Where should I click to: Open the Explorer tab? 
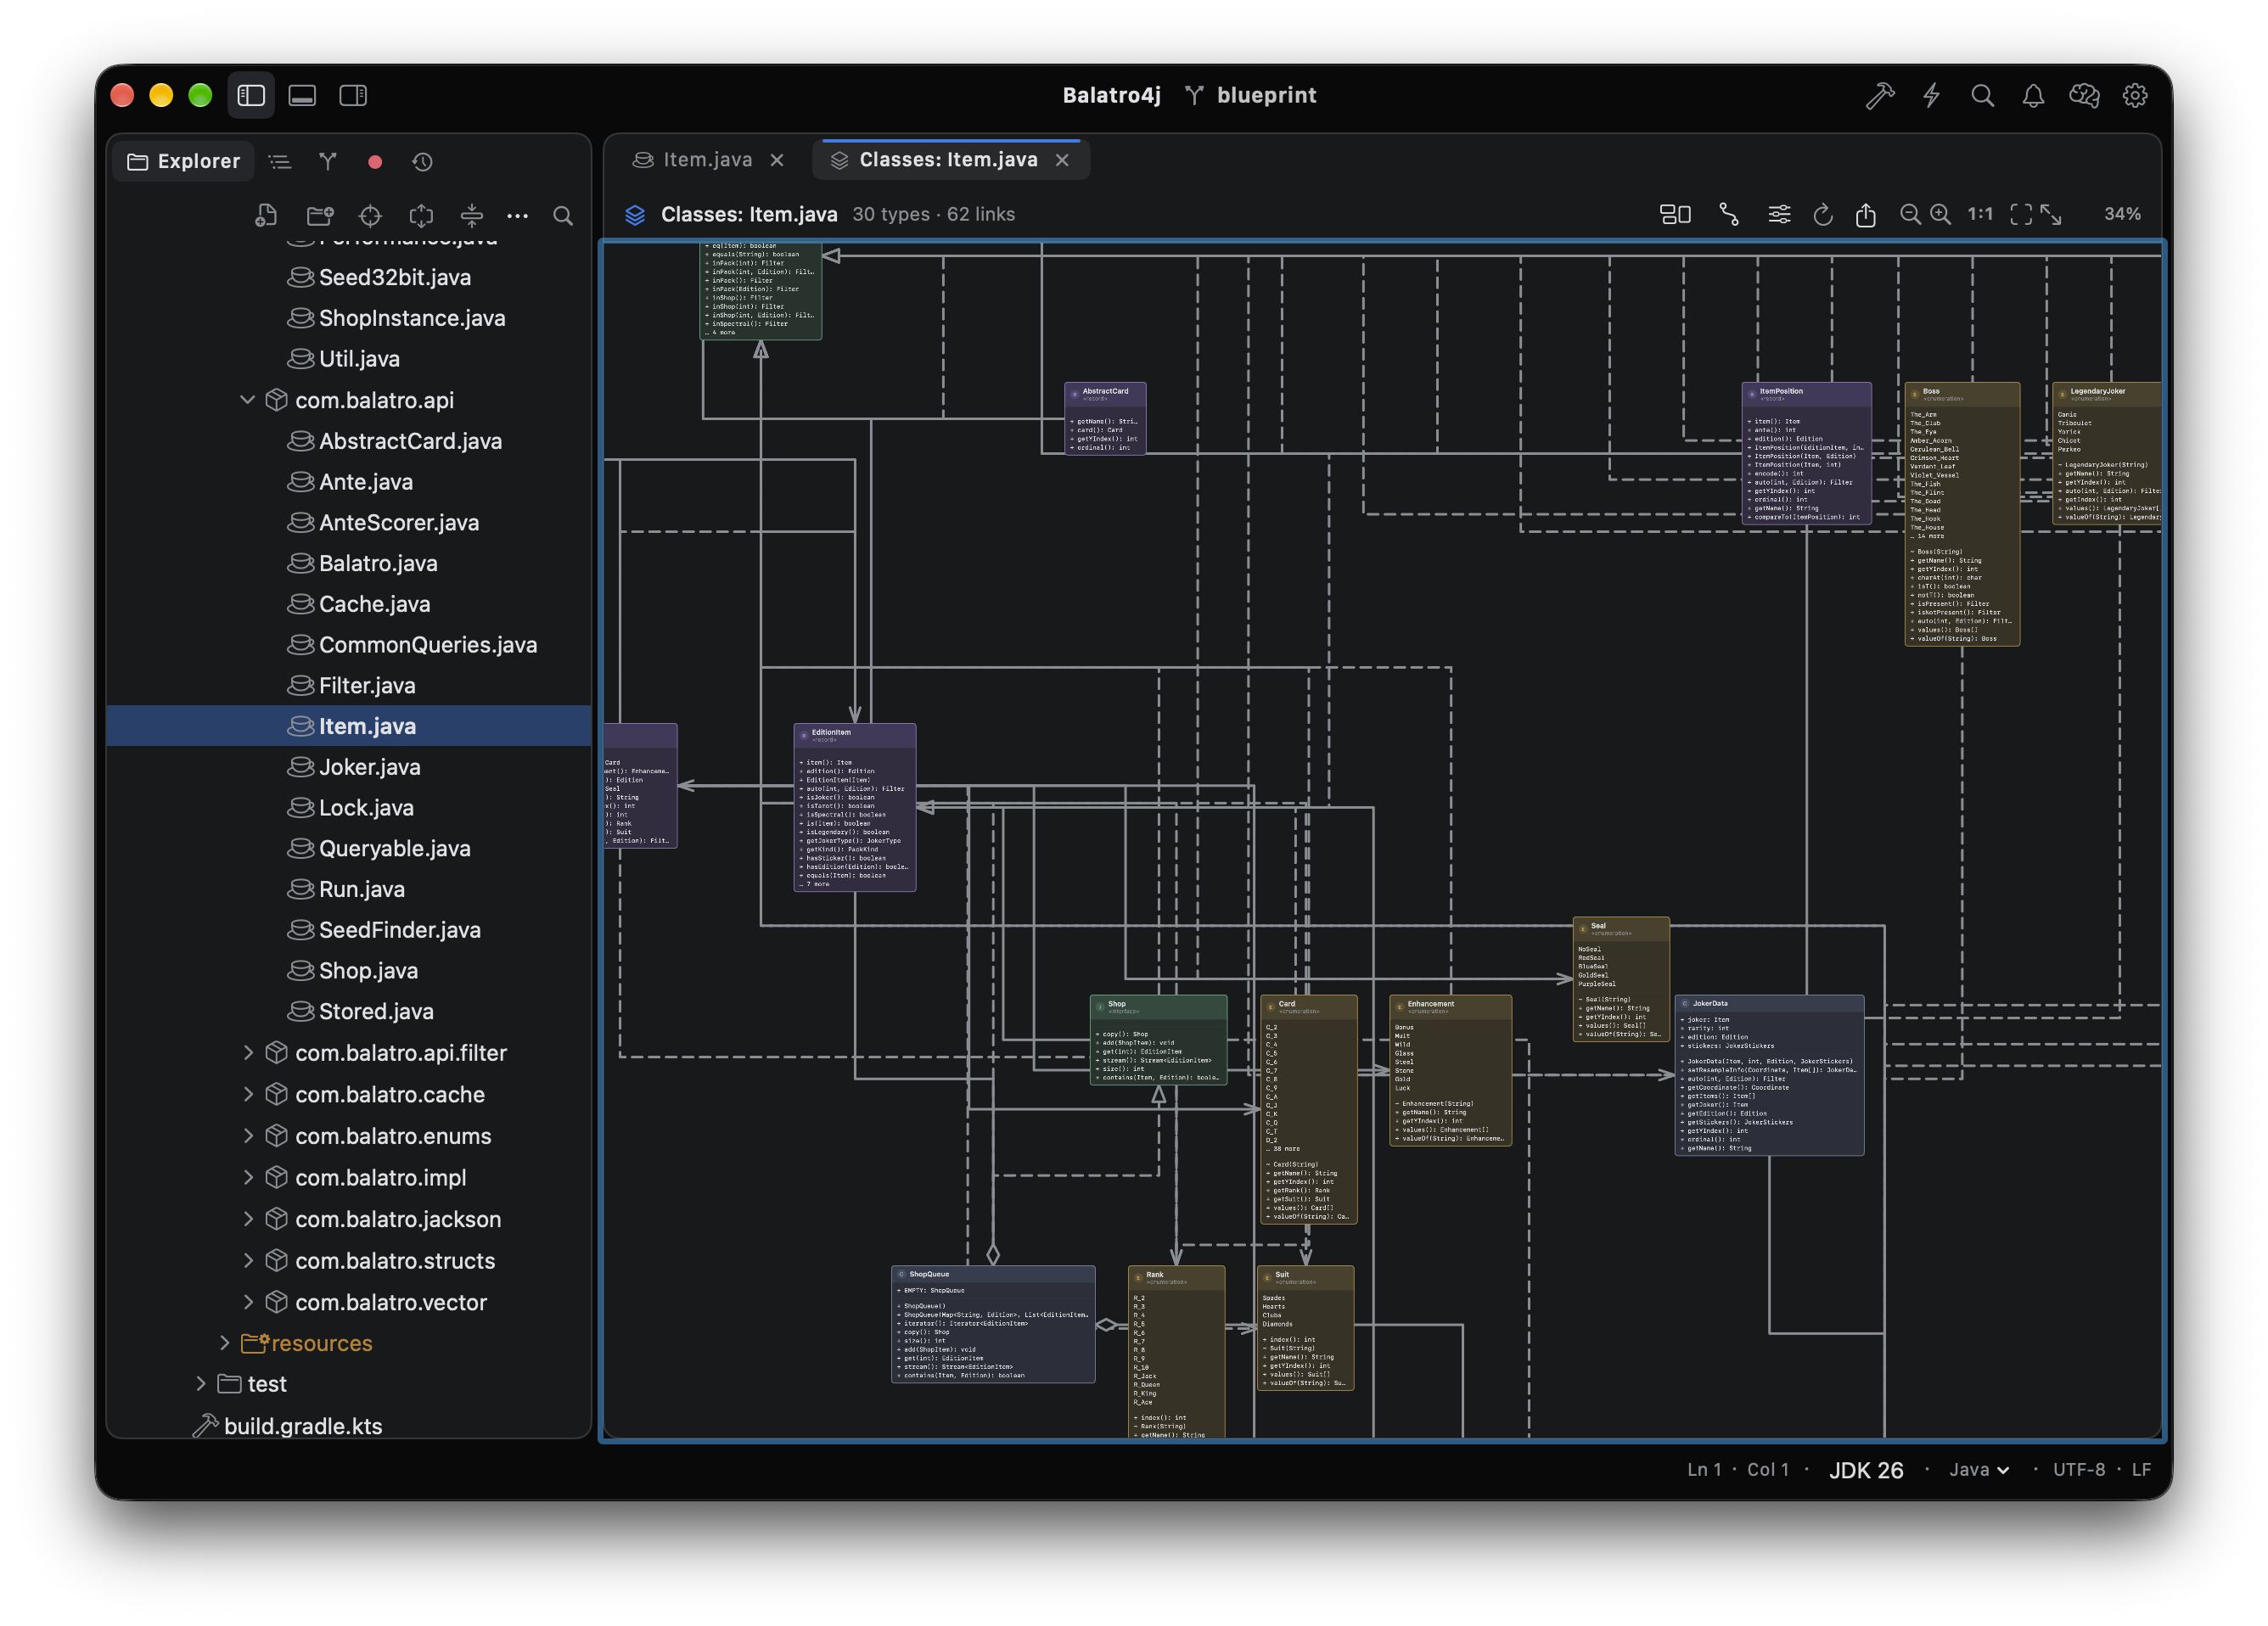184,161
